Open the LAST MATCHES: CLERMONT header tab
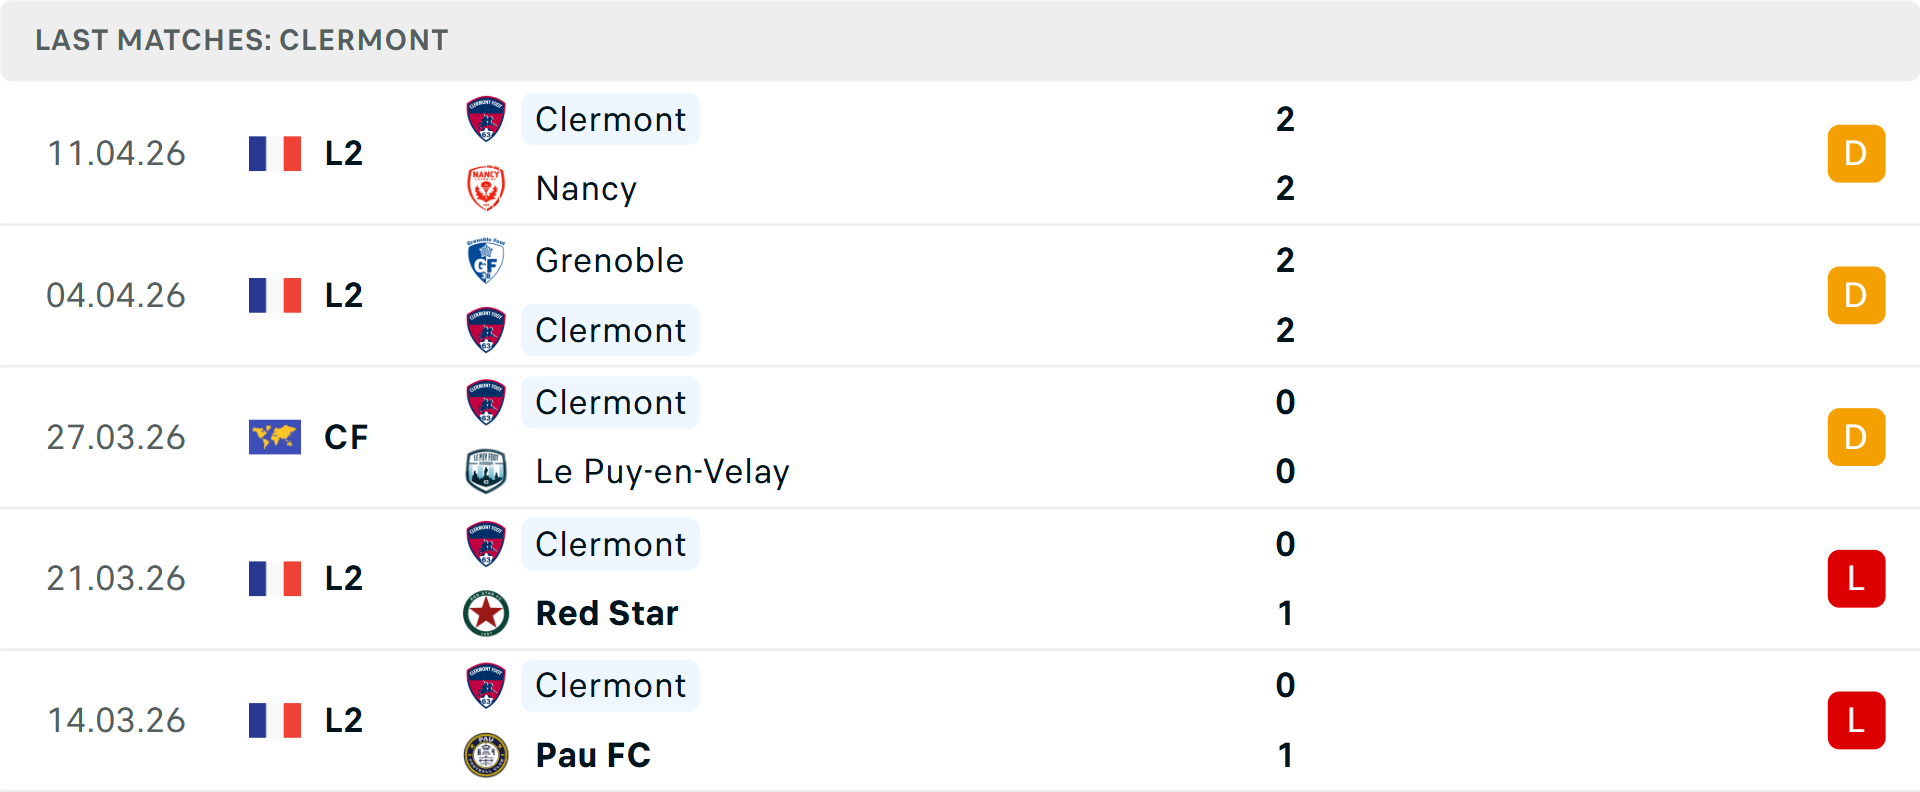The width and height of the screenshot is (1920, 792). pos(240,40)
